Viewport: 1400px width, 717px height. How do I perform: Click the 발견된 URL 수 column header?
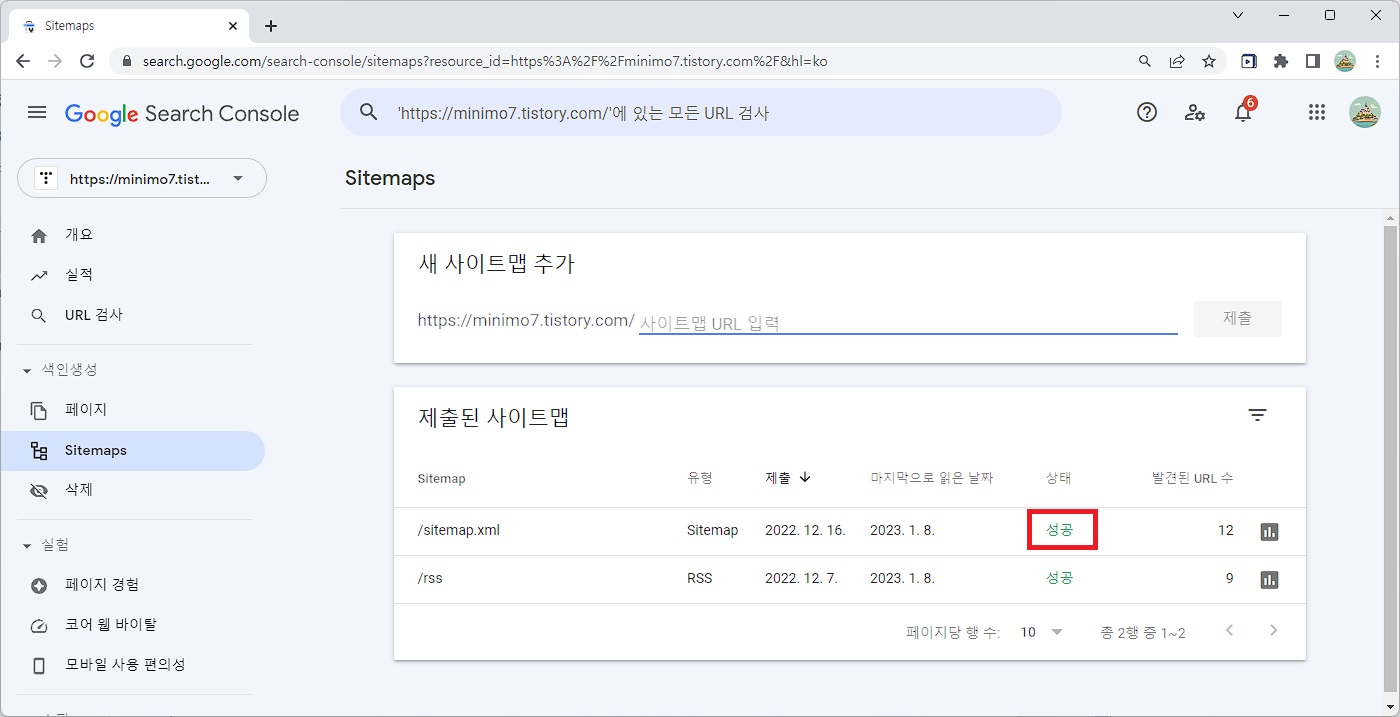pyautogui.click(x=1193, y=479)
